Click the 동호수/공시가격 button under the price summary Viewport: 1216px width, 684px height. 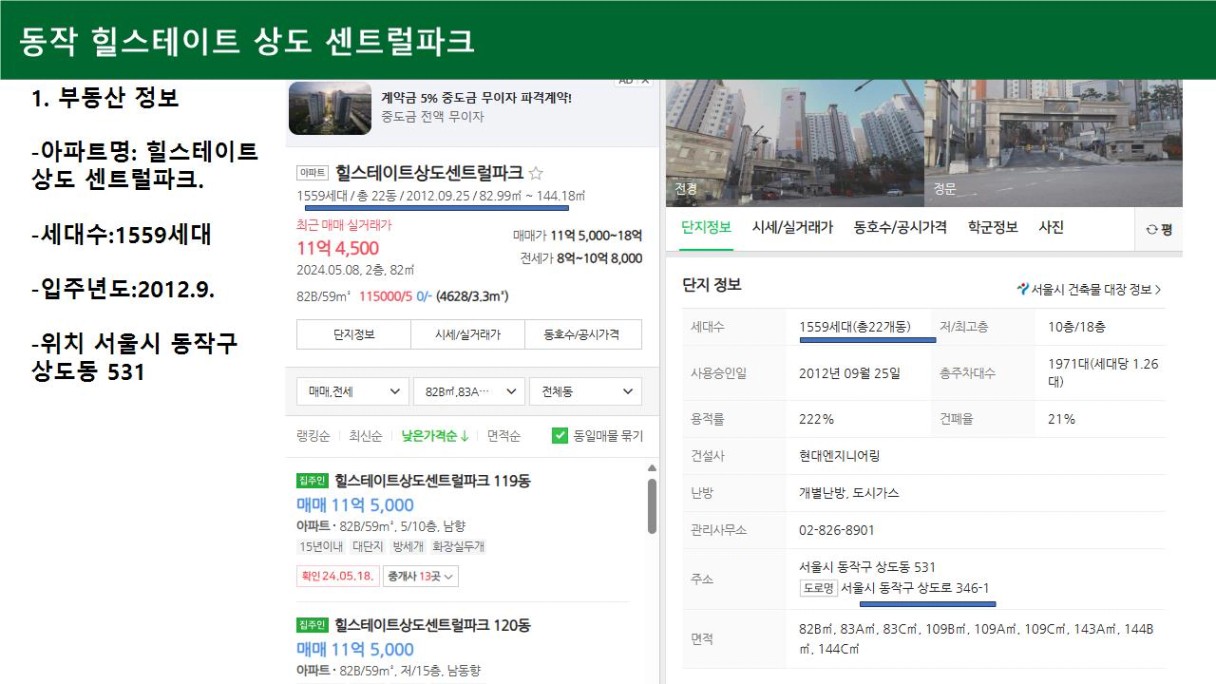pos(583,335)
